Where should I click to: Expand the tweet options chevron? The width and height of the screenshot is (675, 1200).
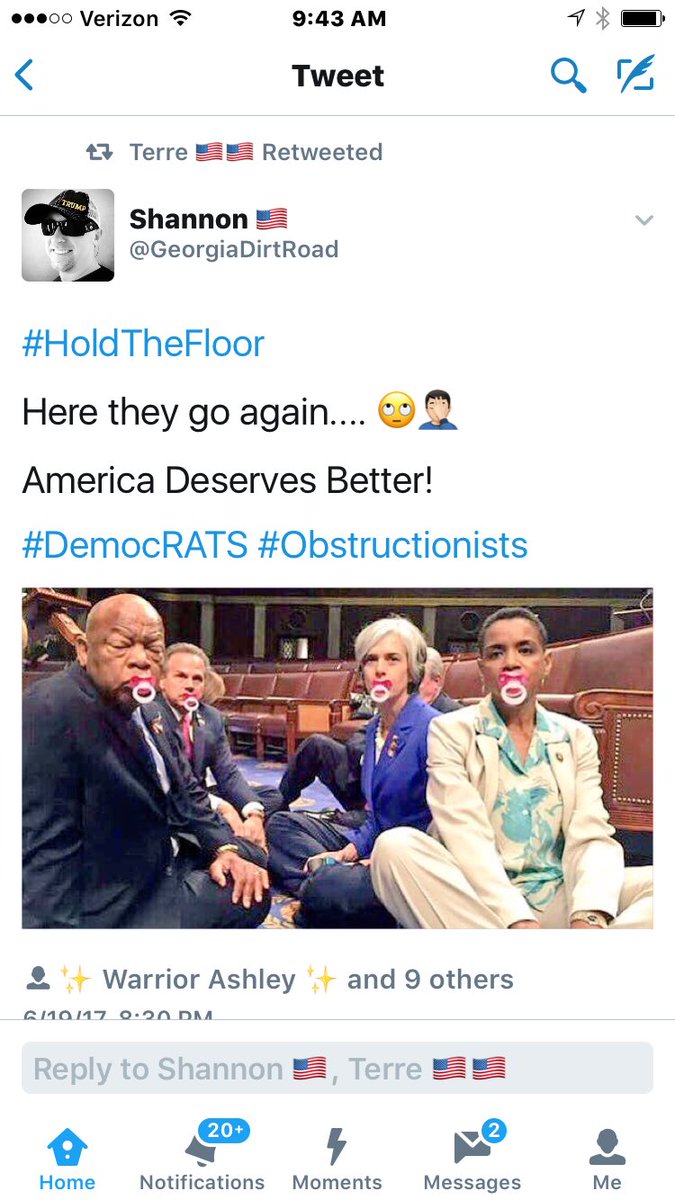point(644,220)
